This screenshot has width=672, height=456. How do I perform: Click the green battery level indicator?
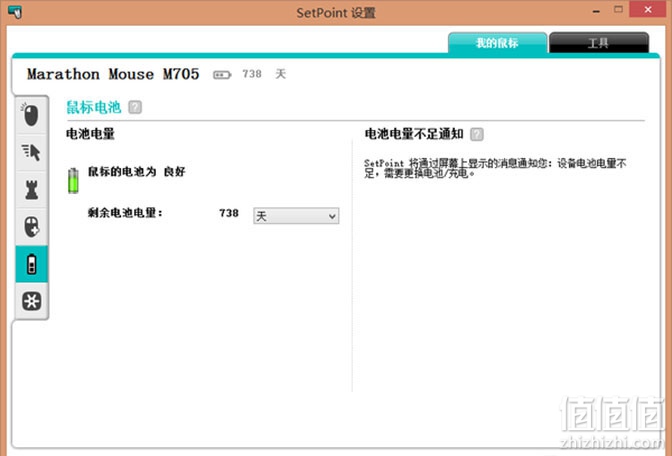pos(73,180)
